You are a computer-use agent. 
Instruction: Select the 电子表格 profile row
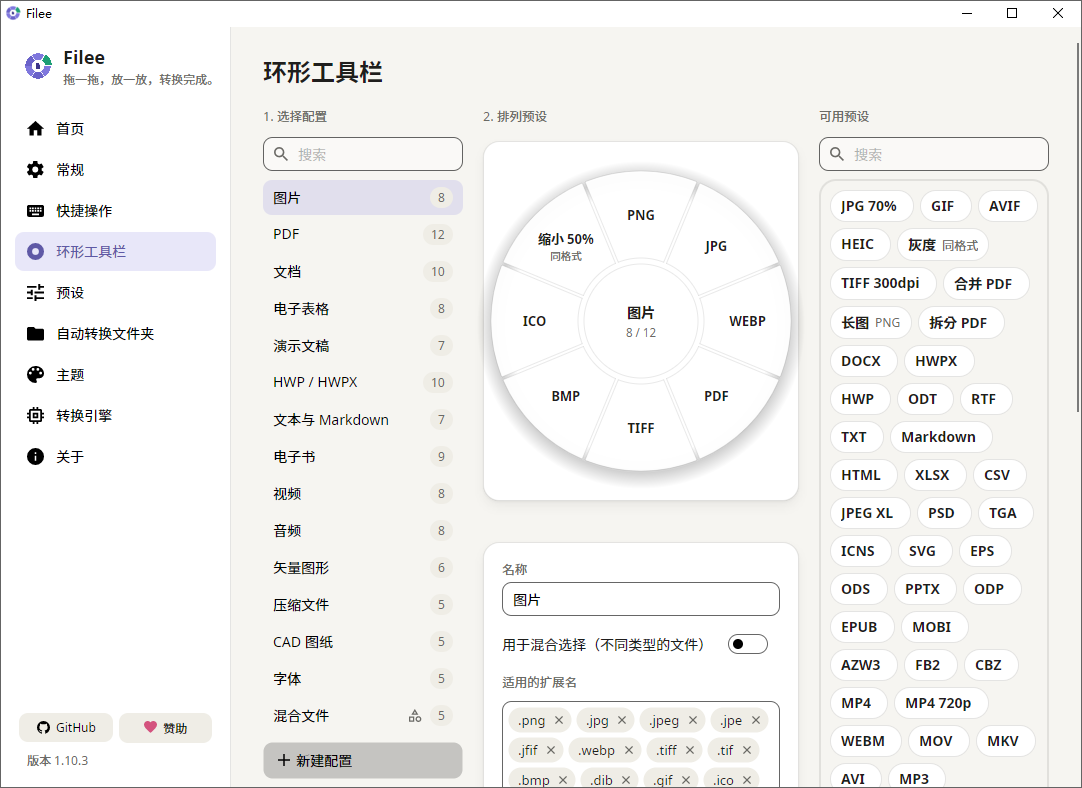tap(363, 308)
